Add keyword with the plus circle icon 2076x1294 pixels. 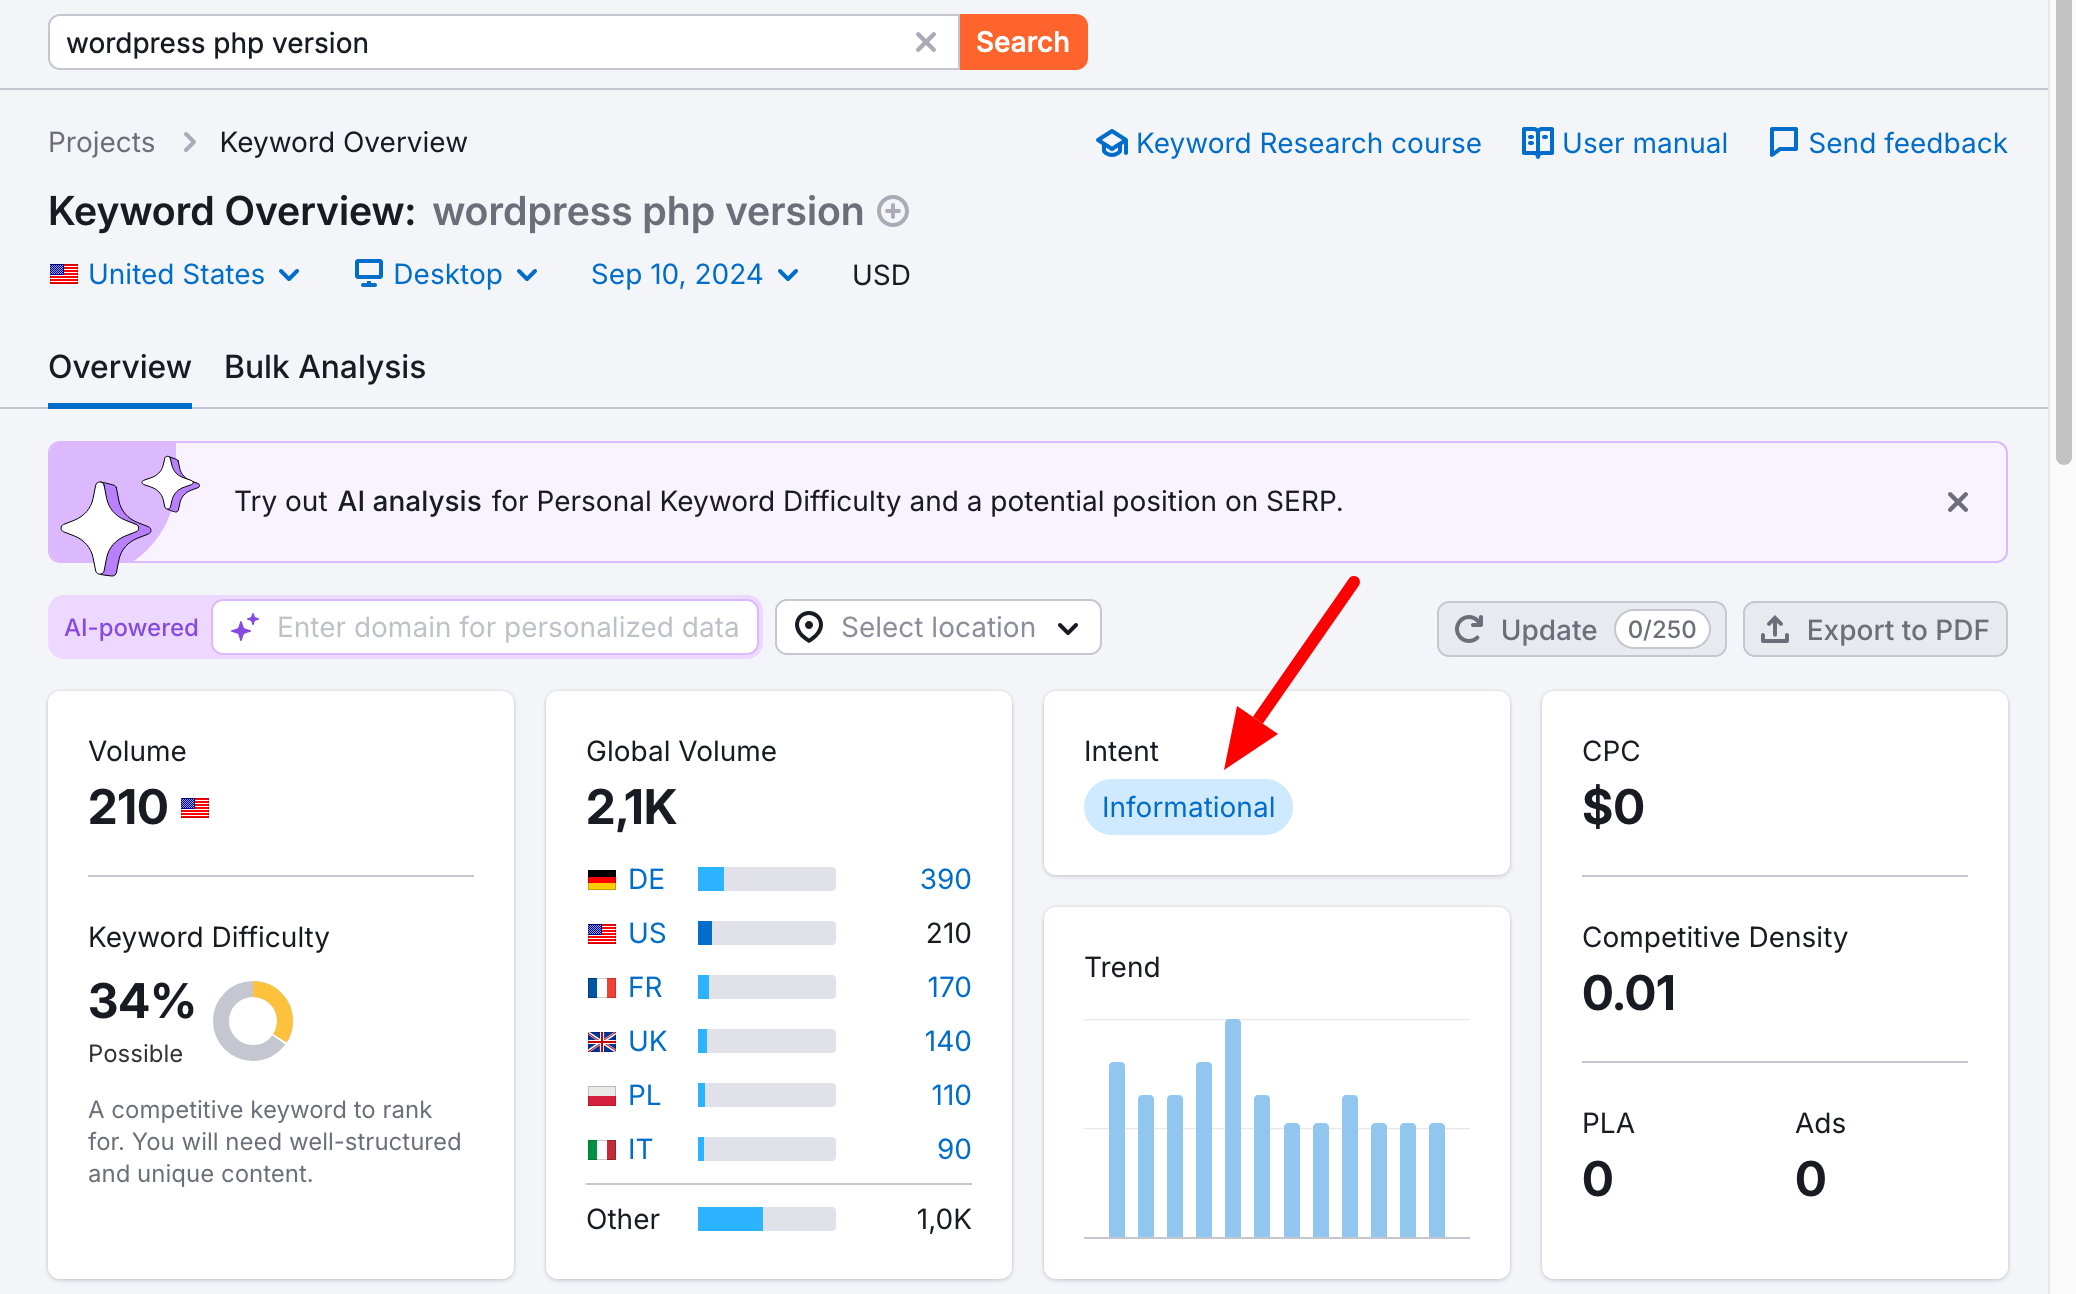[x=893, y=212]
